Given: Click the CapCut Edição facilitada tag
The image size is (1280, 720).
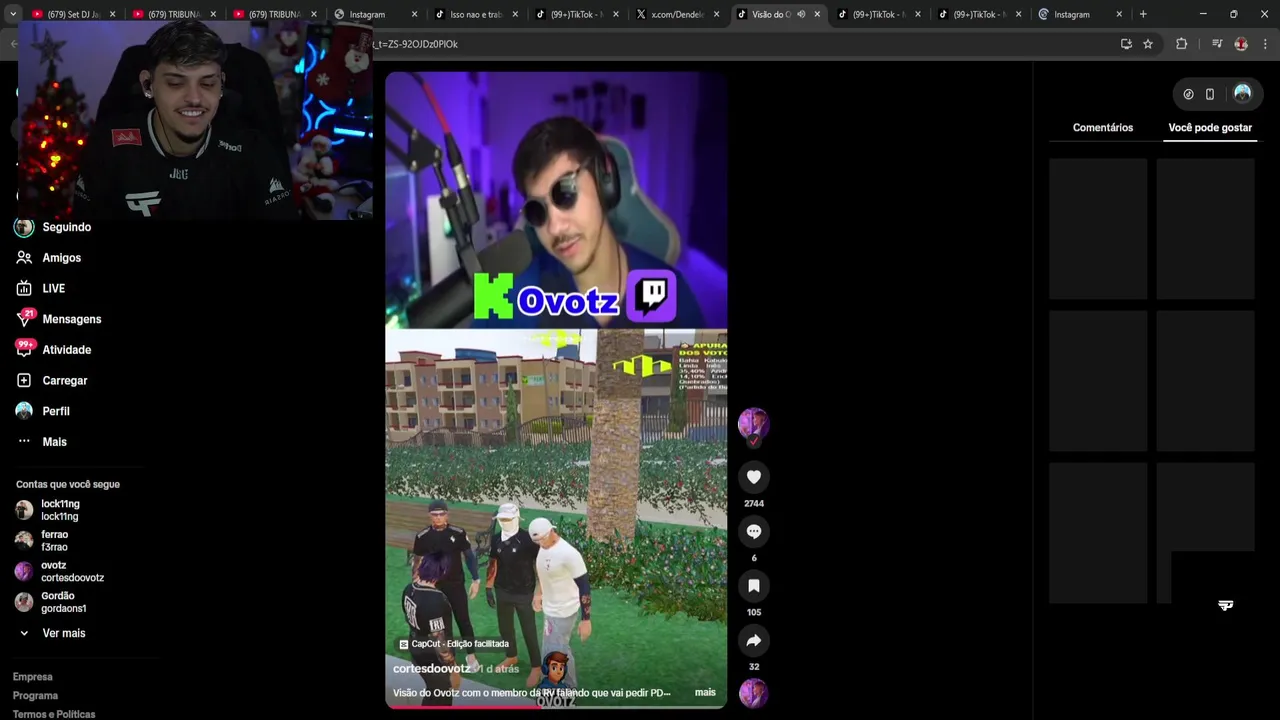Looking at the screenshot, I should (x=454, y=644).
